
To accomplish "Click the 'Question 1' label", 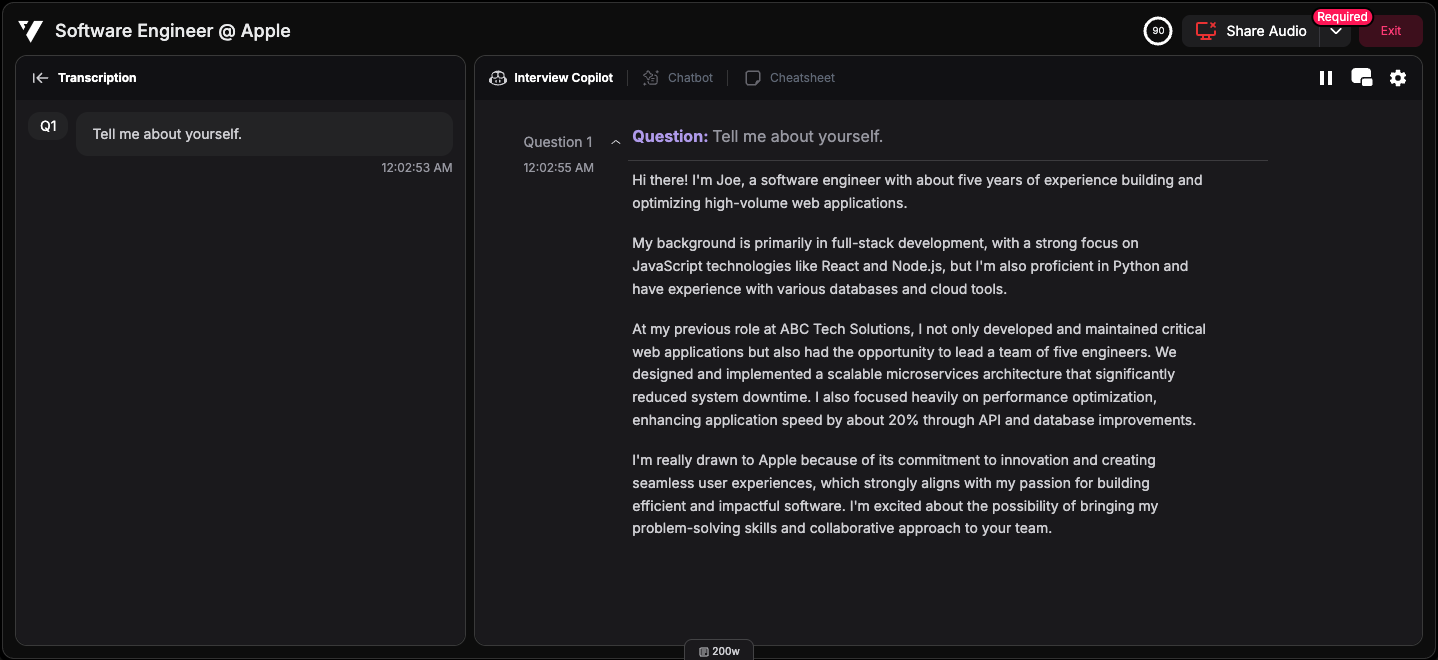I will (558, 142).
